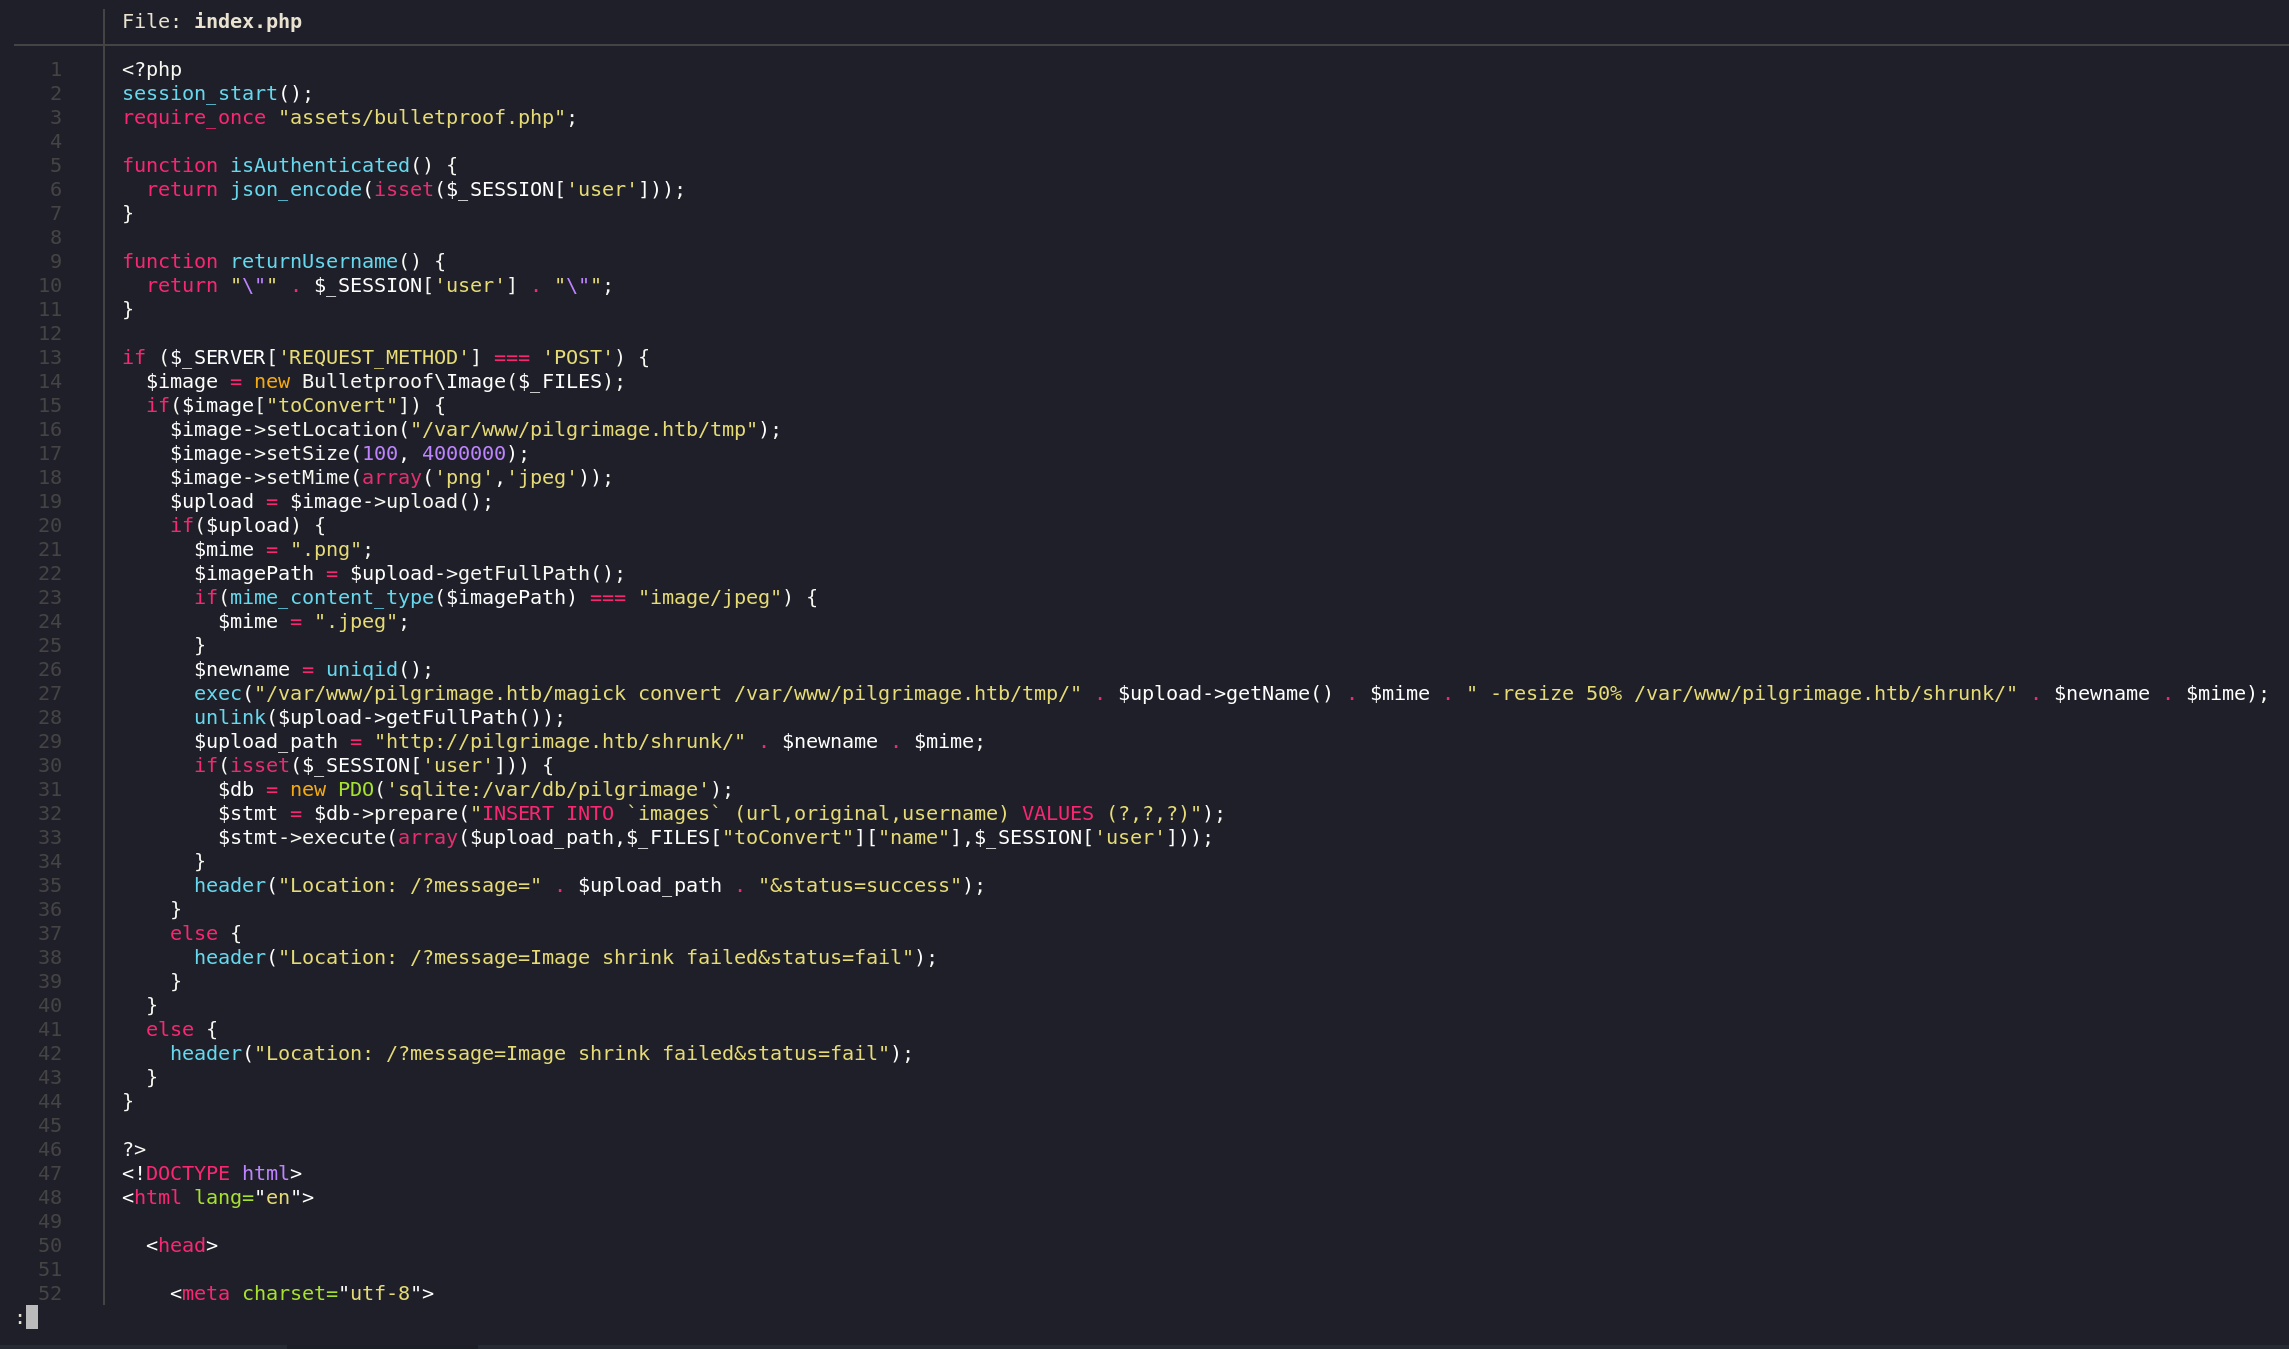Click the meta charset tag on line 52
The height and width of the screenshot is (1349, 2289).
tap(302, 1293)
